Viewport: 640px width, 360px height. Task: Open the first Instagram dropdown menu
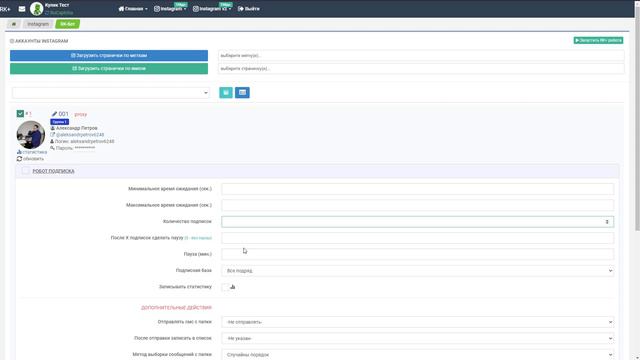point(170,9)
